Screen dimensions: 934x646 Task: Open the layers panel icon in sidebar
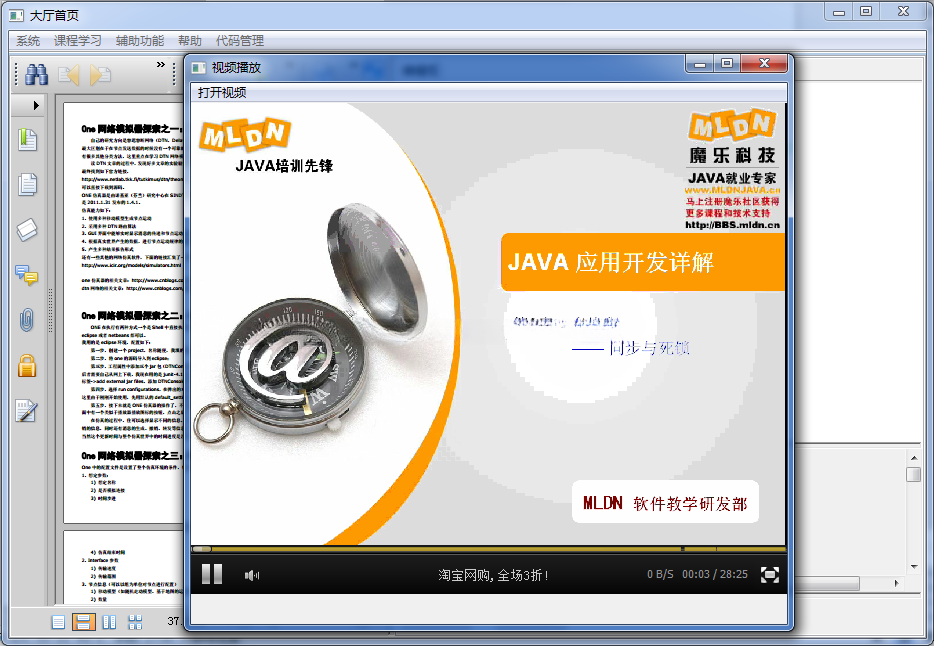click(x=27, y=229)
